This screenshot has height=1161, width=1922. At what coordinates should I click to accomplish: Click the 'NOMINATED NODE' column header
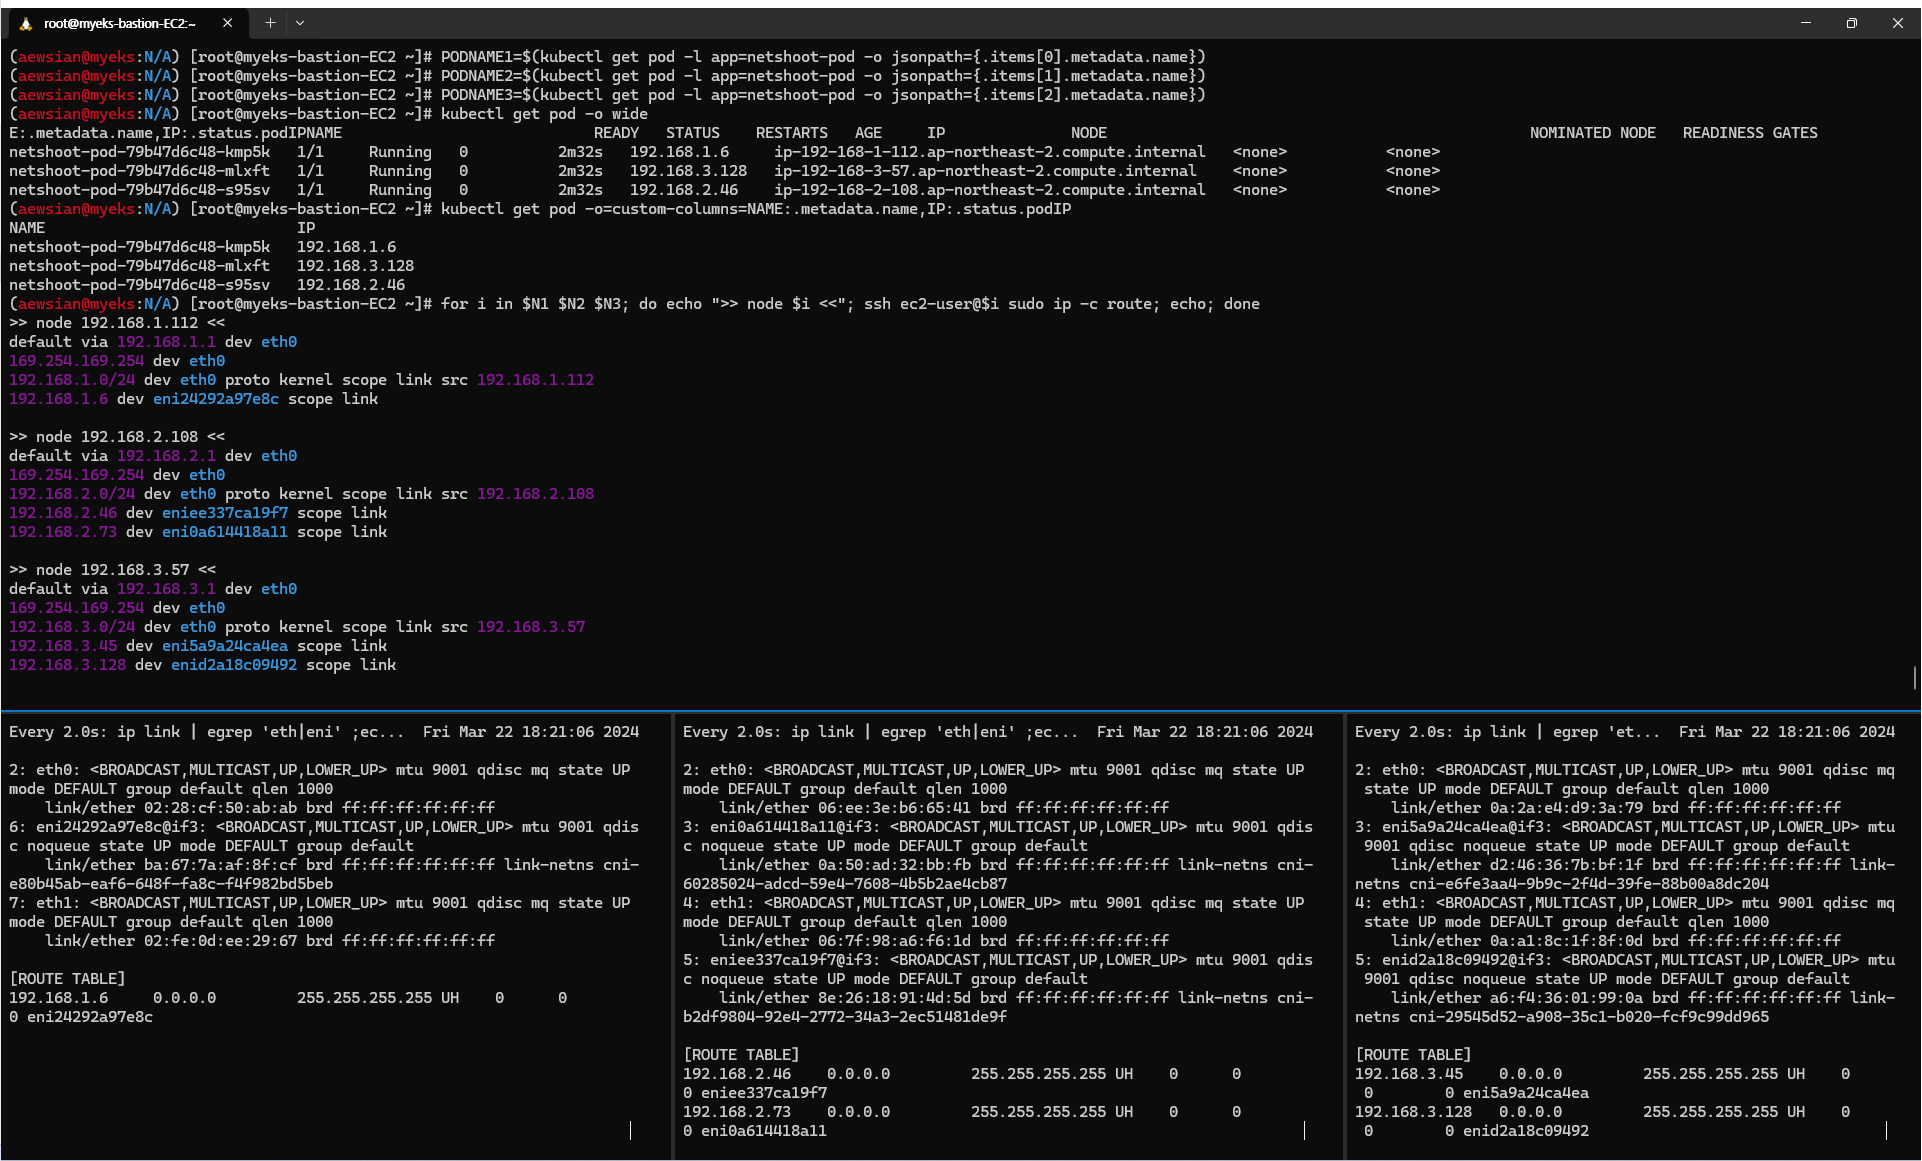tap(1592, 133)
